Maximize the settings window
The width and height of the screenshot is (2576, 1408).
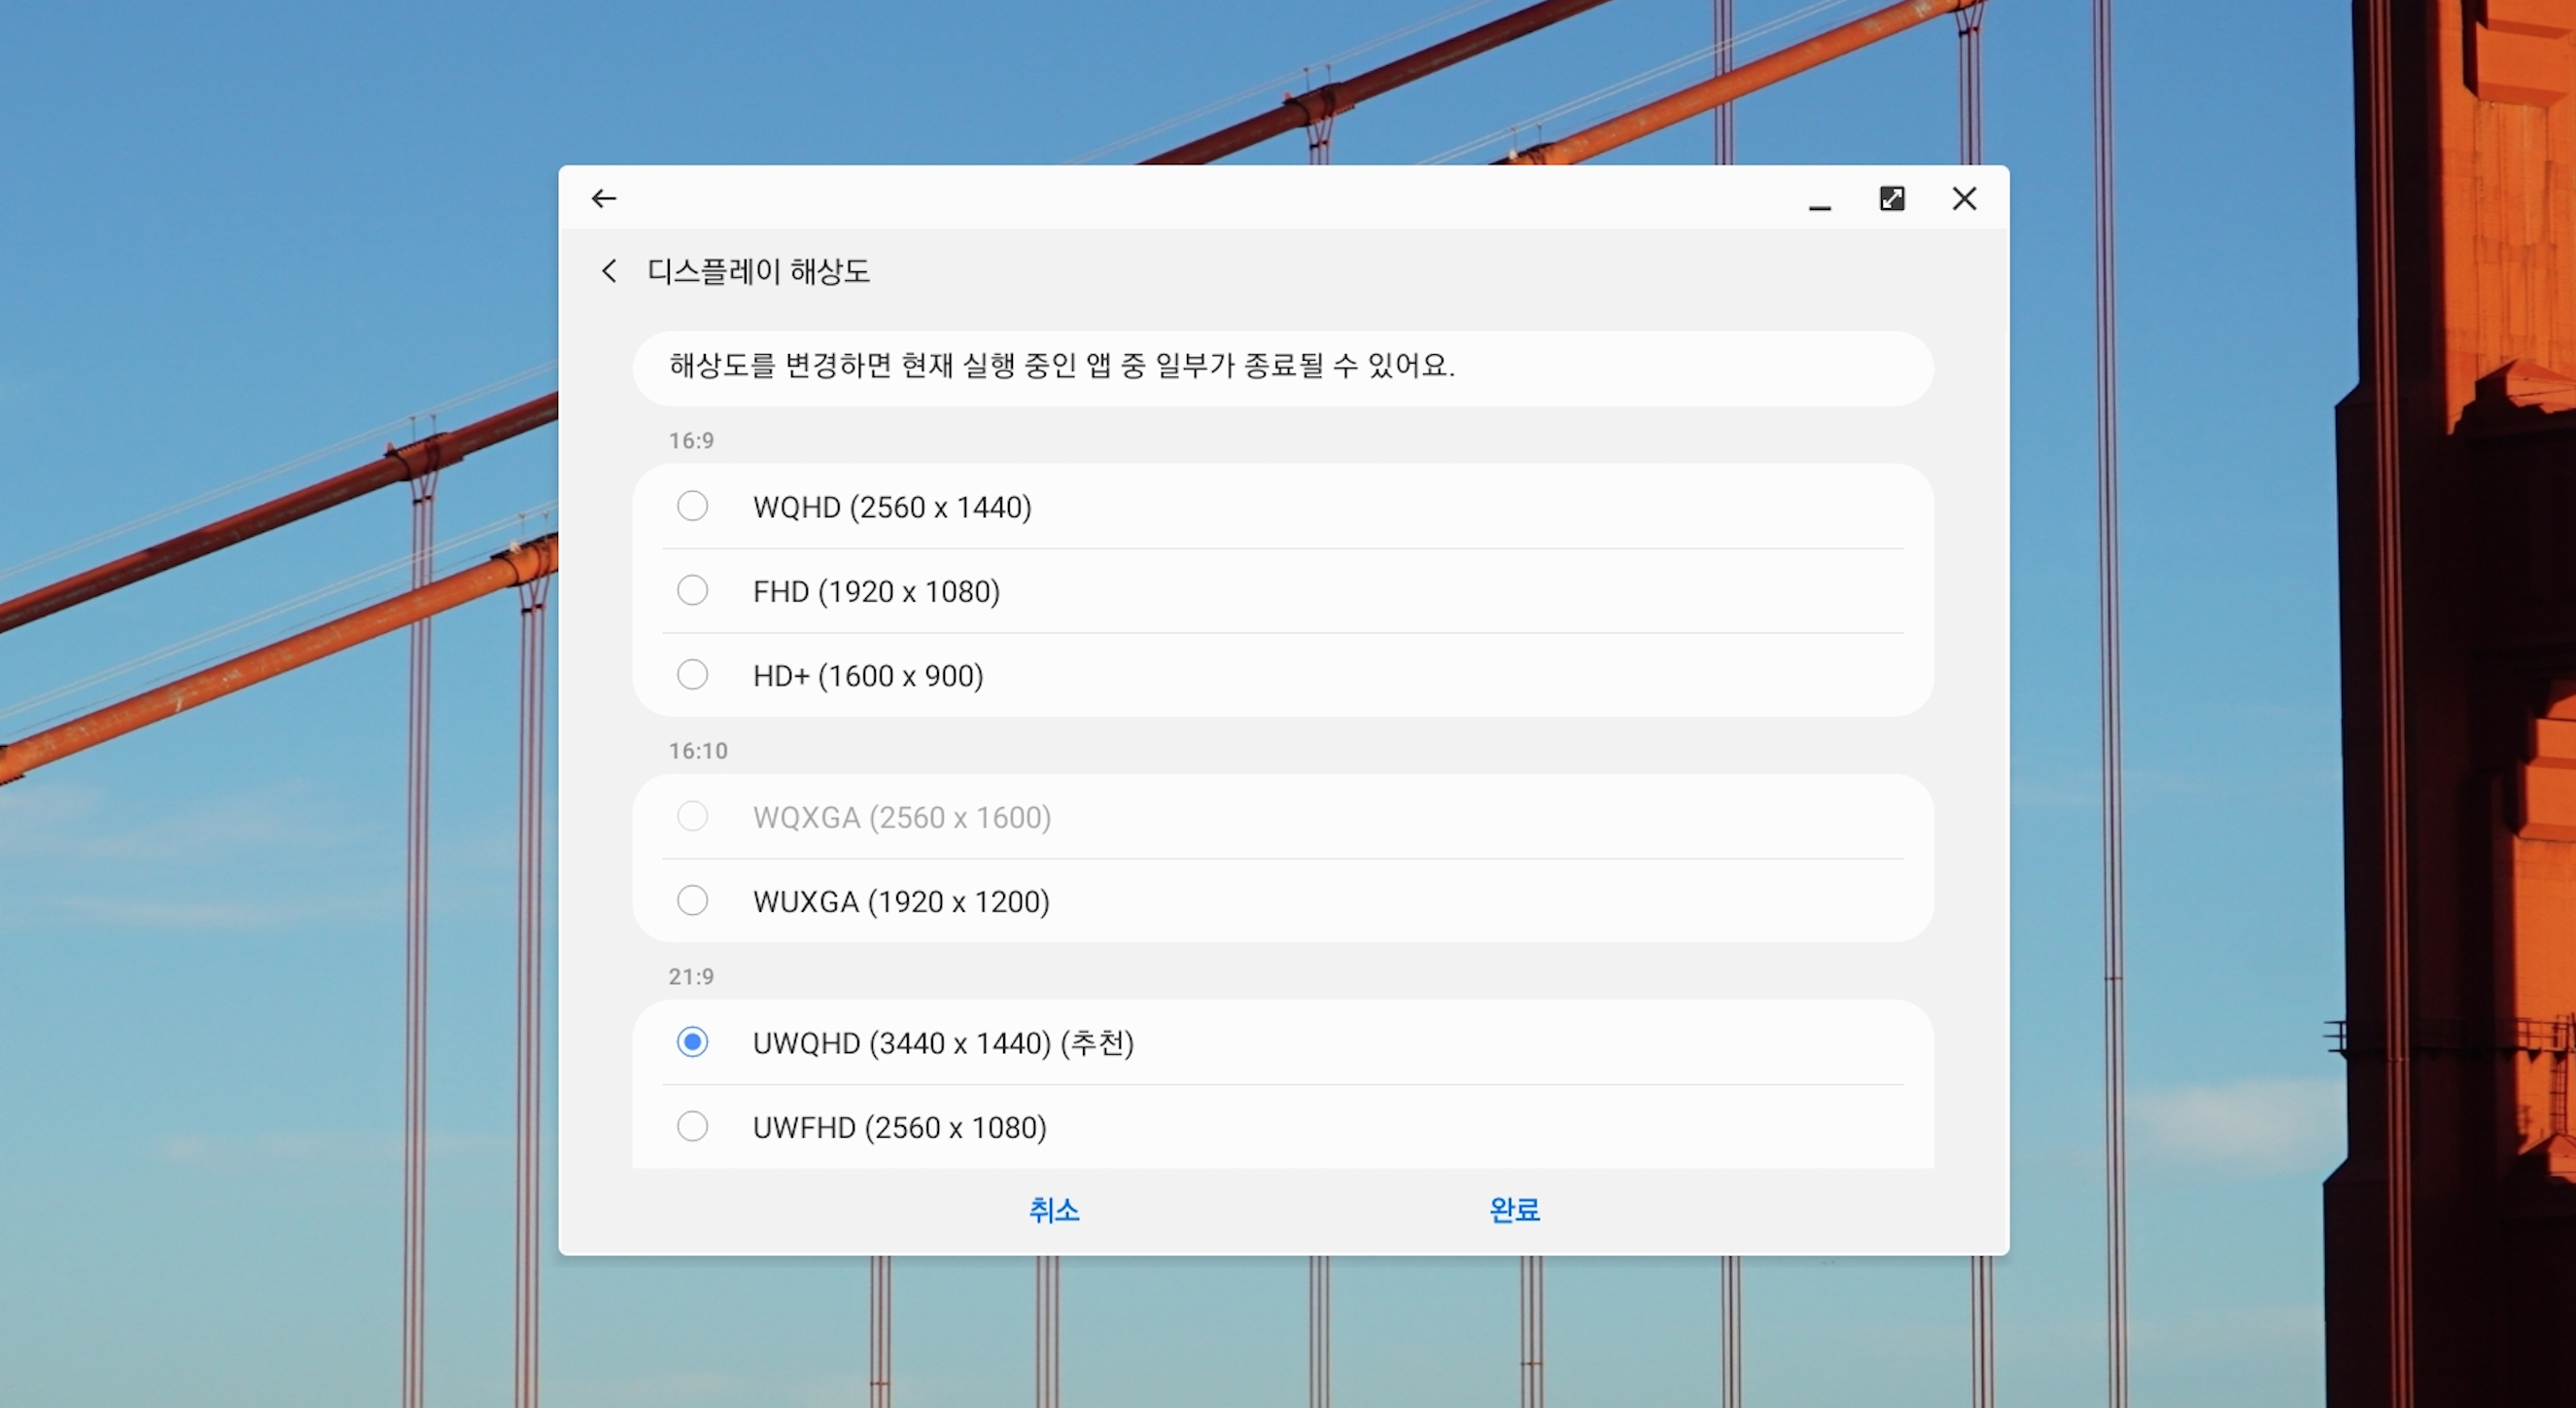(x=1891, y=199)
